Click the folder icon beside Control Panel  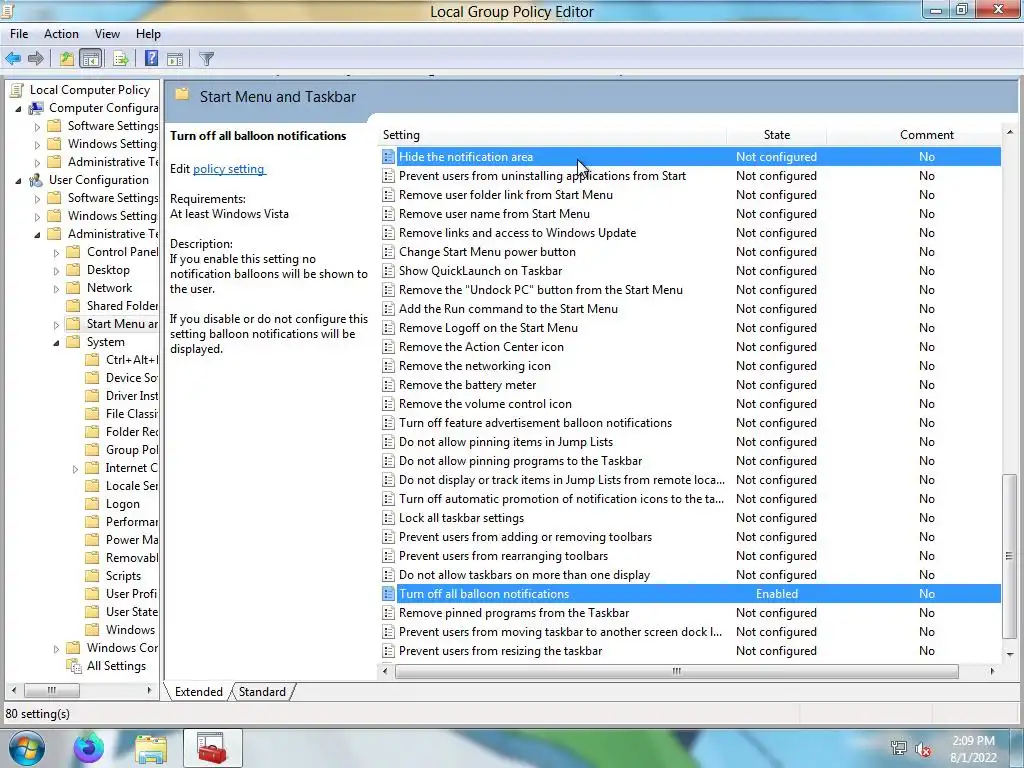tap(74, 252)
